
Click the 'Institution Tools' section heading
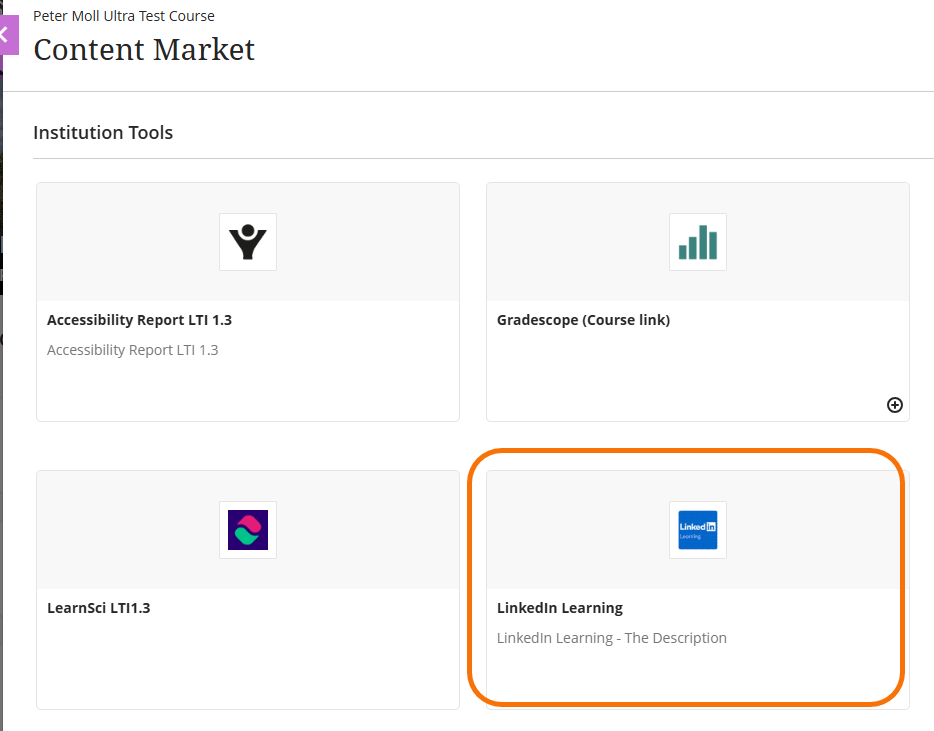coord(103,132)
